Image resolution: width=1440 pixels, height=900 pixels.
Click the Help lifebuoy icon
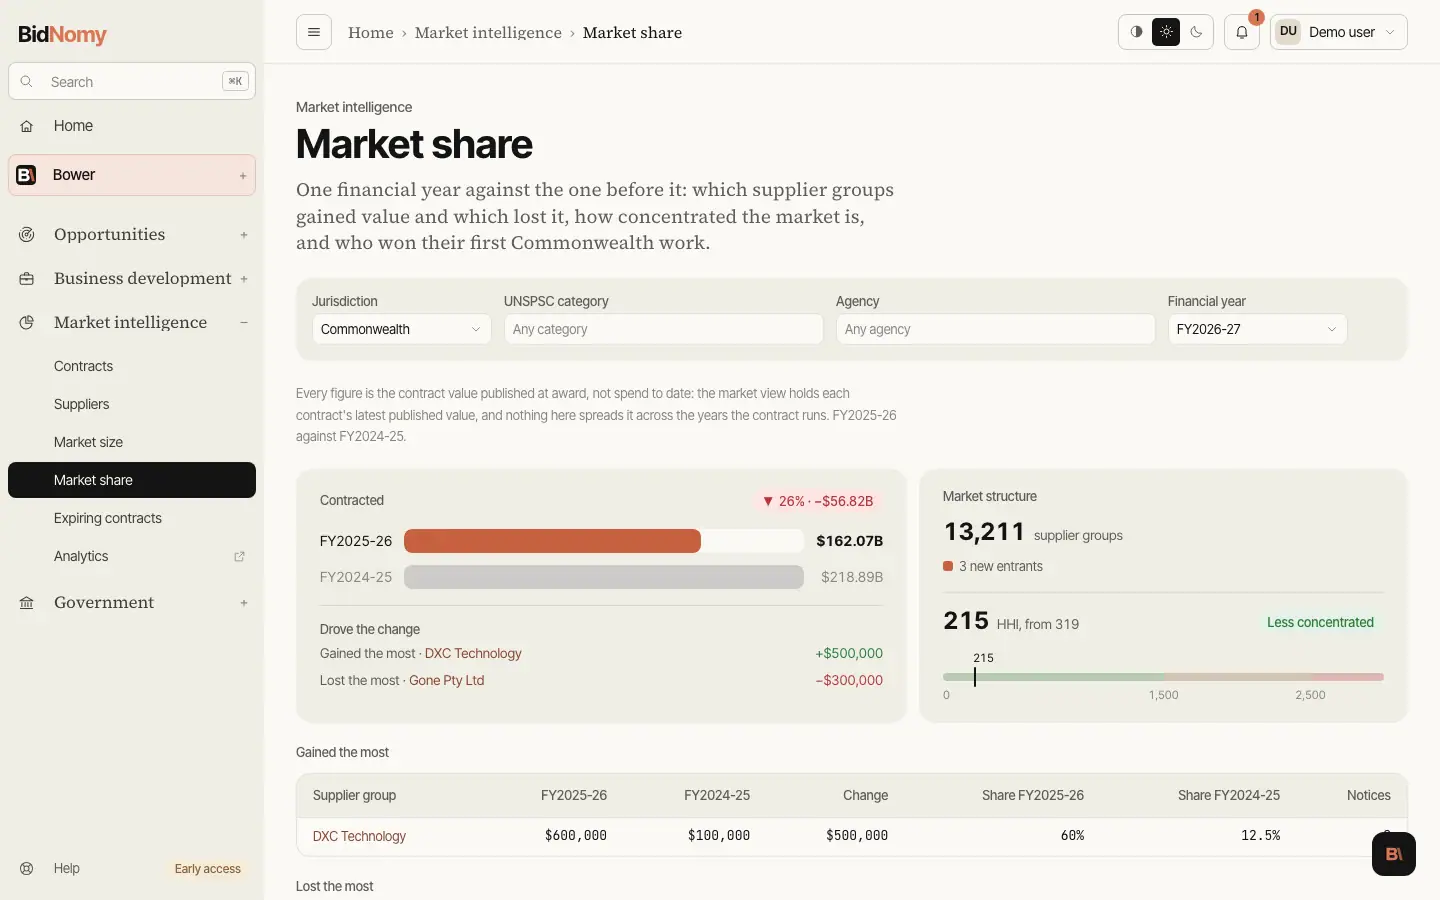(27, 868)
